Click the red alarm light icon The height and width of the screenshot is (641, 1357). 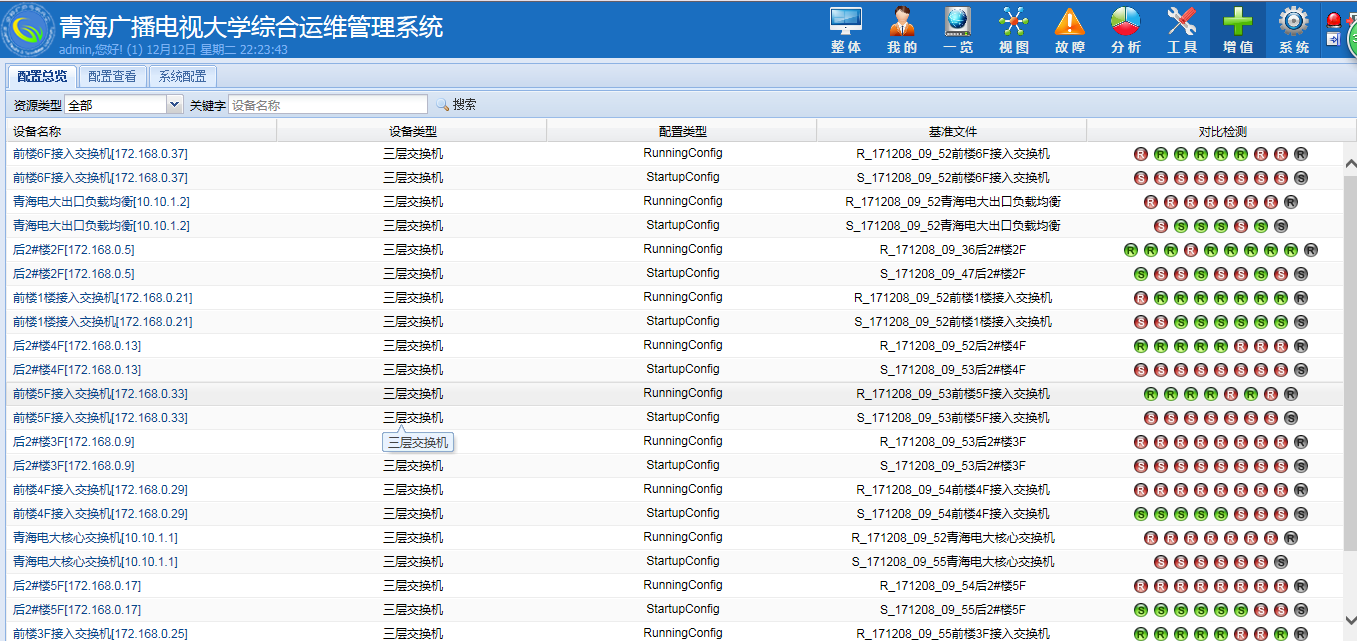pyautogui.click(x=1334, y=19)
